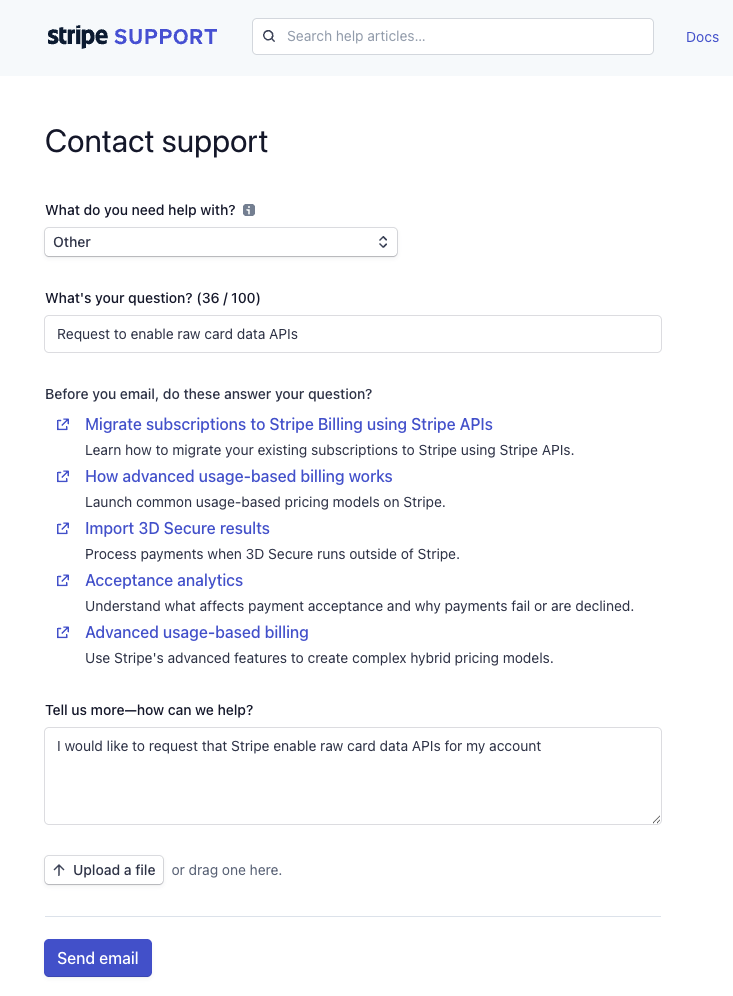Click the Send email button
Screen dimensions: 733x996
(x=97, y=957)
